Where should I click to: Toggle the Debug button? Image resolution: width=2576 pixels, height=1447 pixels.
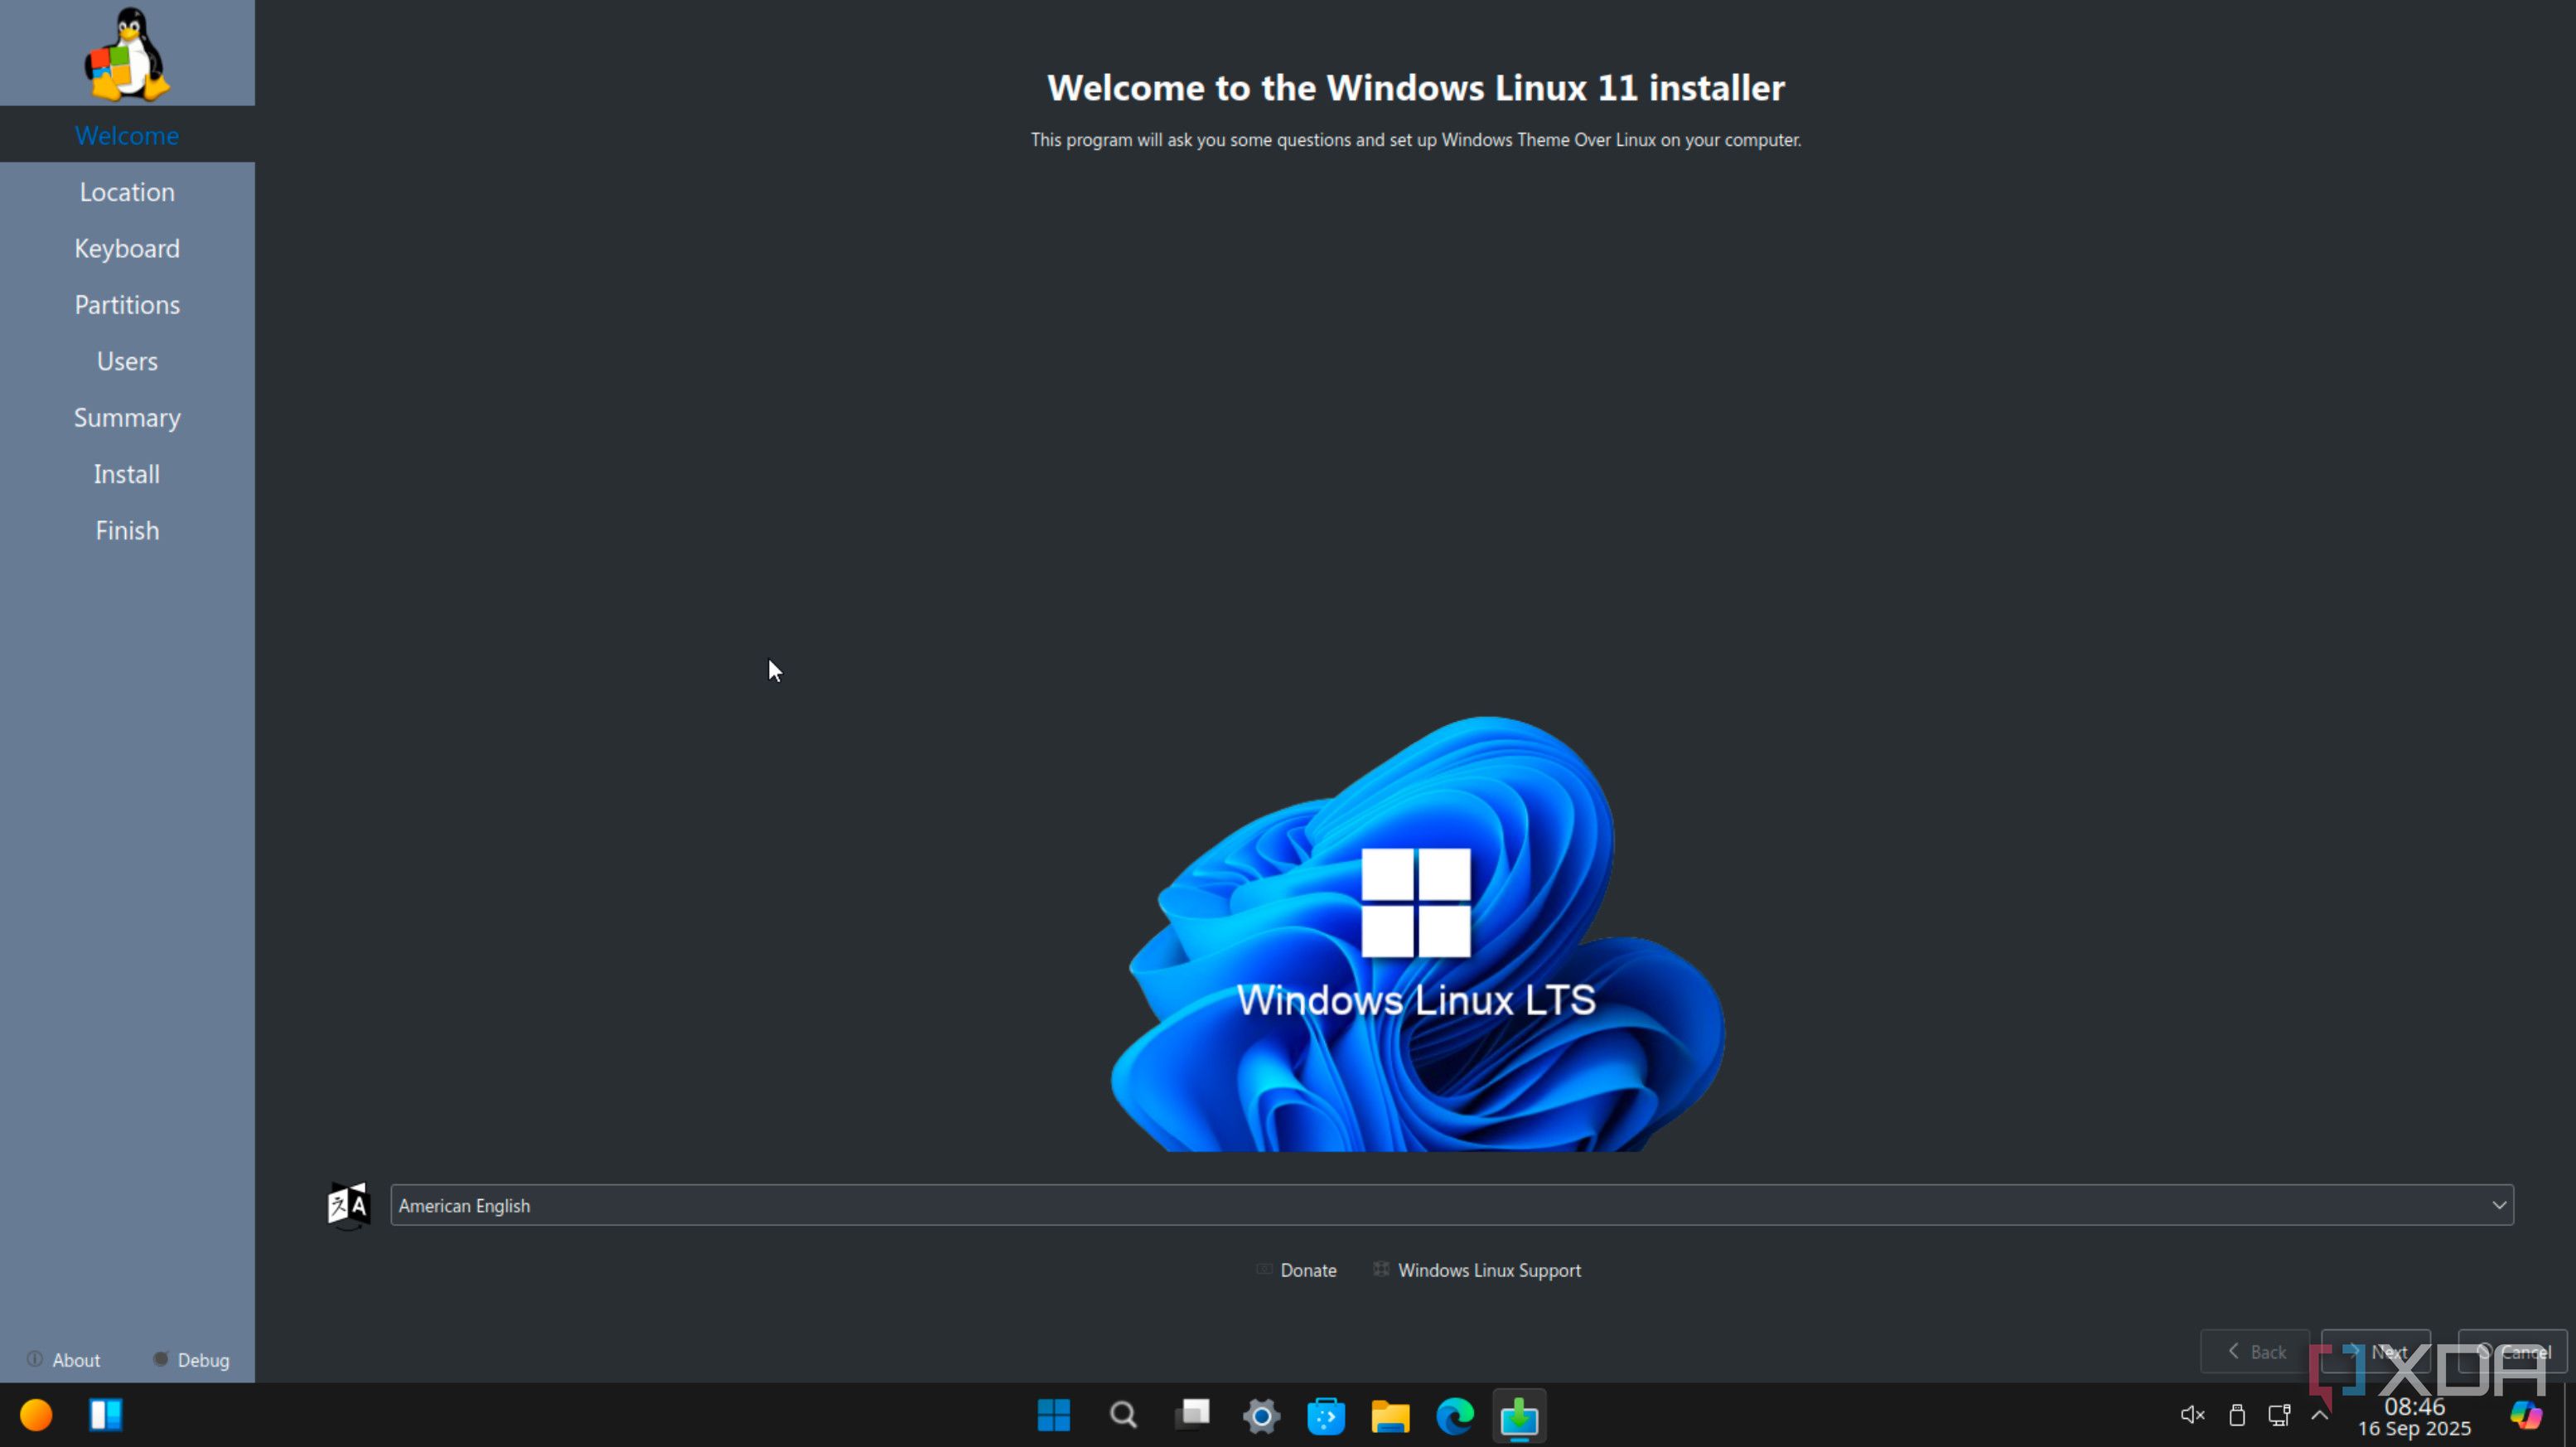point(191,1360)
